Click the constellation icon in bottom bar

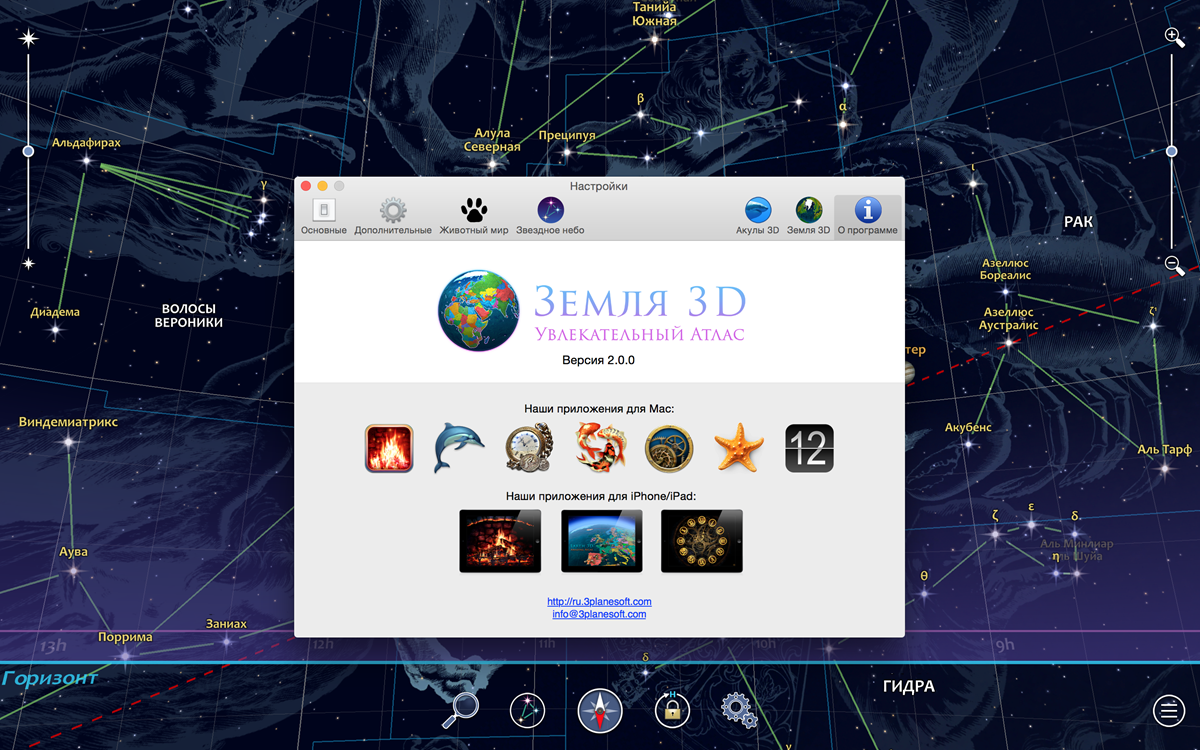click(x=527, y=711)
